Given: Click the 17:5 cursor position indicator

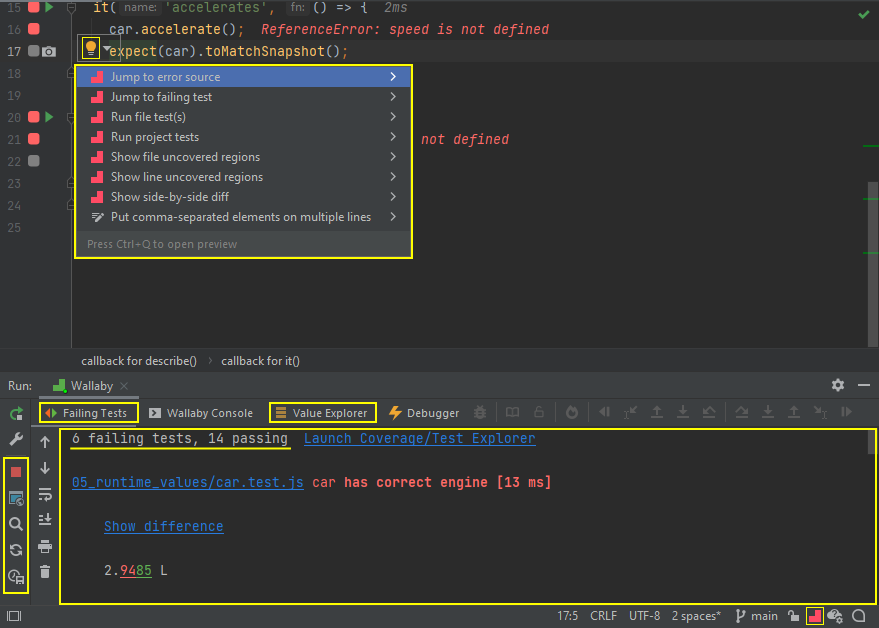Looking at the screenshot, I should 567,616.
